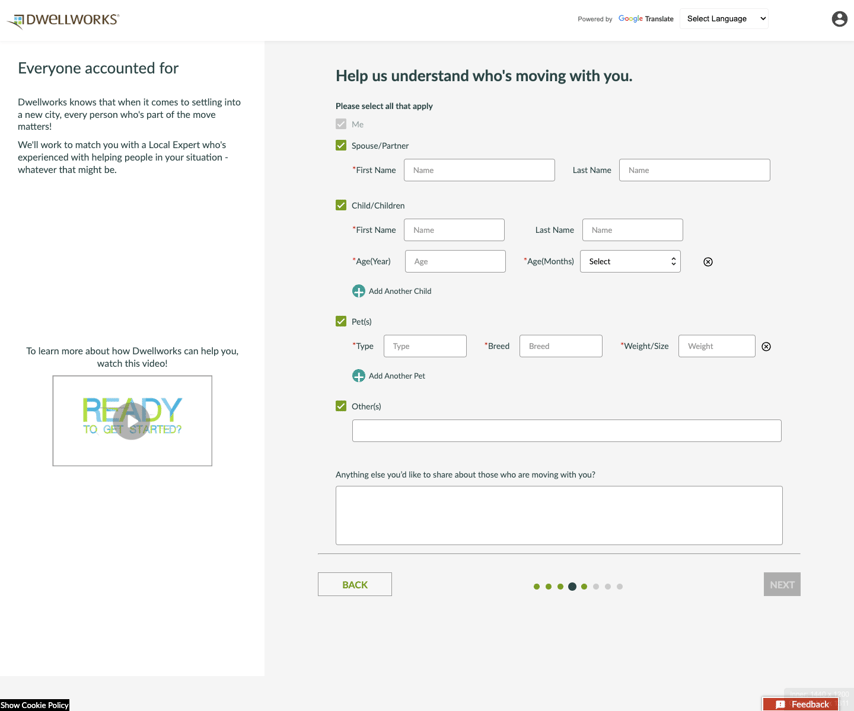Open the Show Cookie Policy link
This screenshot has height=711, width=854.
click(34, 705)
